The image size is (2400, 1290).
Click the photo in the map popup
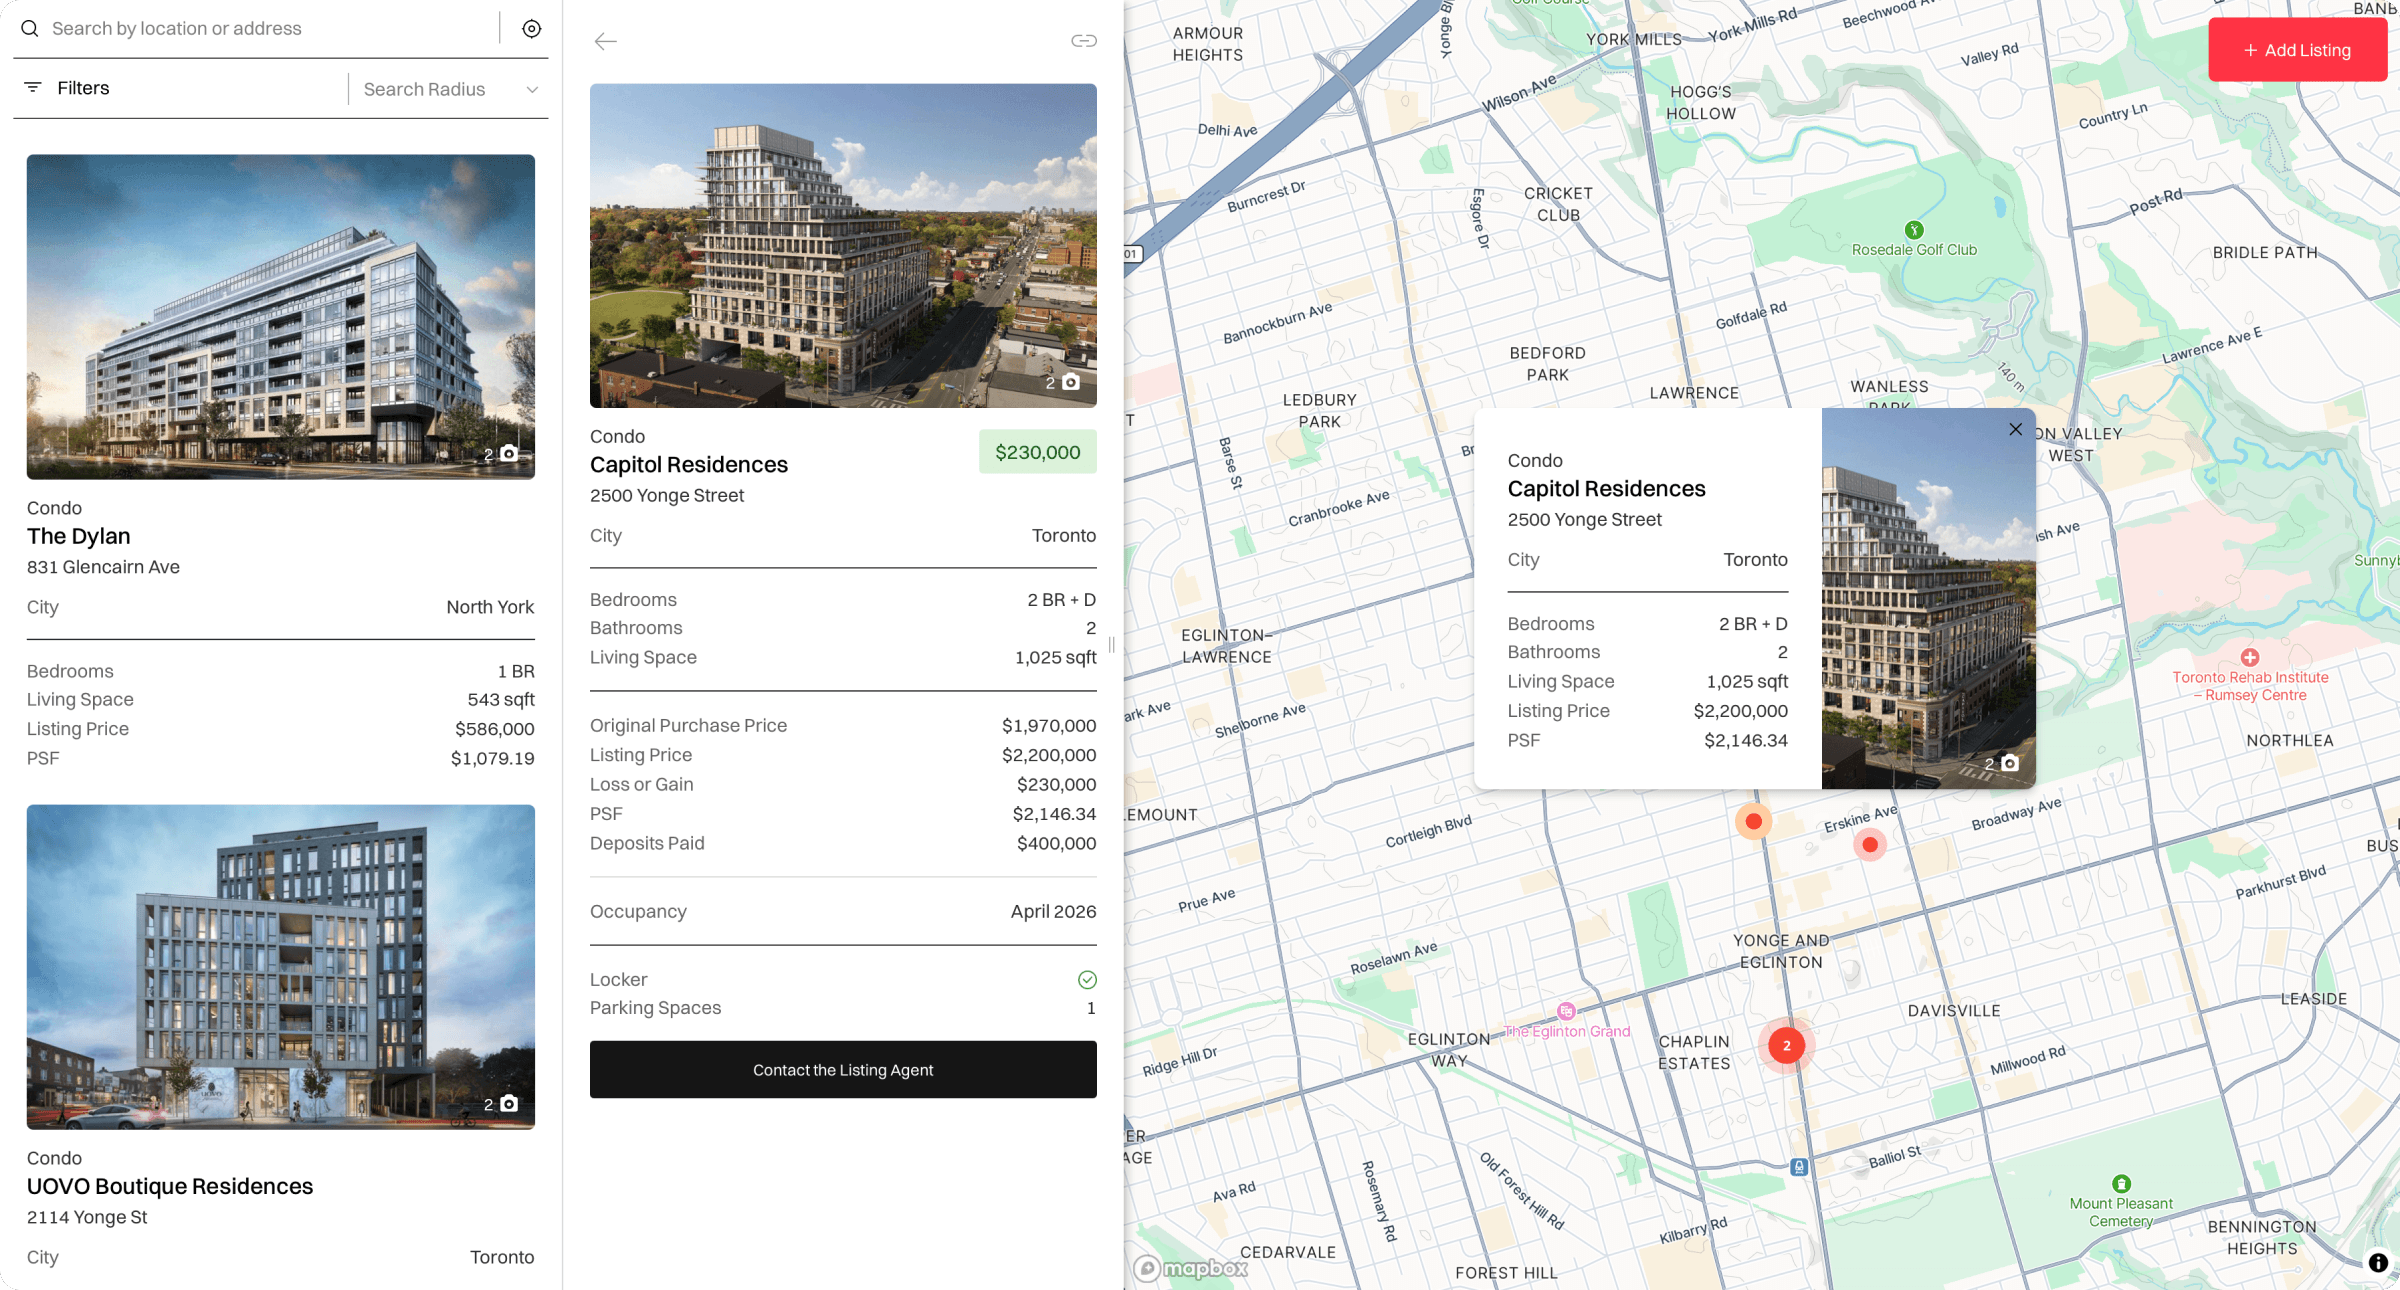click(x=1929, y=598)
